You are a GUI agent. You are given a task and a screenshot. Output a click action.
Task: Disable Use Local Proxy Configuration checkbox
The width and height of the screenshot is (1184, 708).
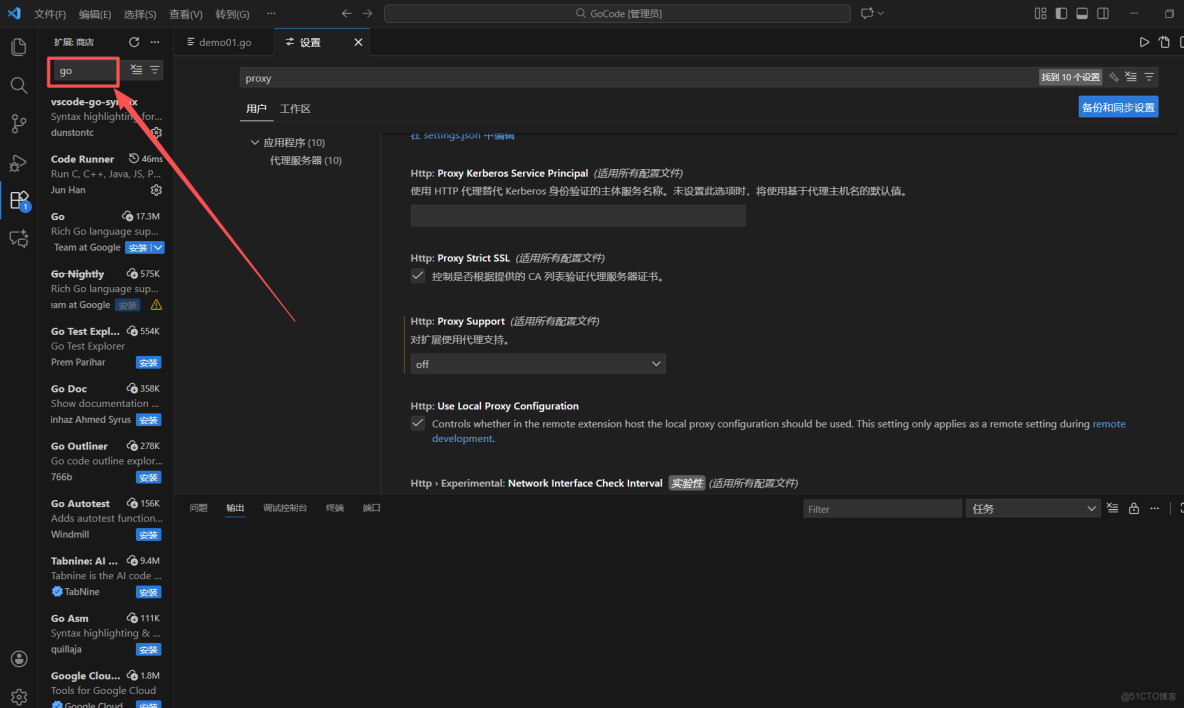tap(417, 422)
